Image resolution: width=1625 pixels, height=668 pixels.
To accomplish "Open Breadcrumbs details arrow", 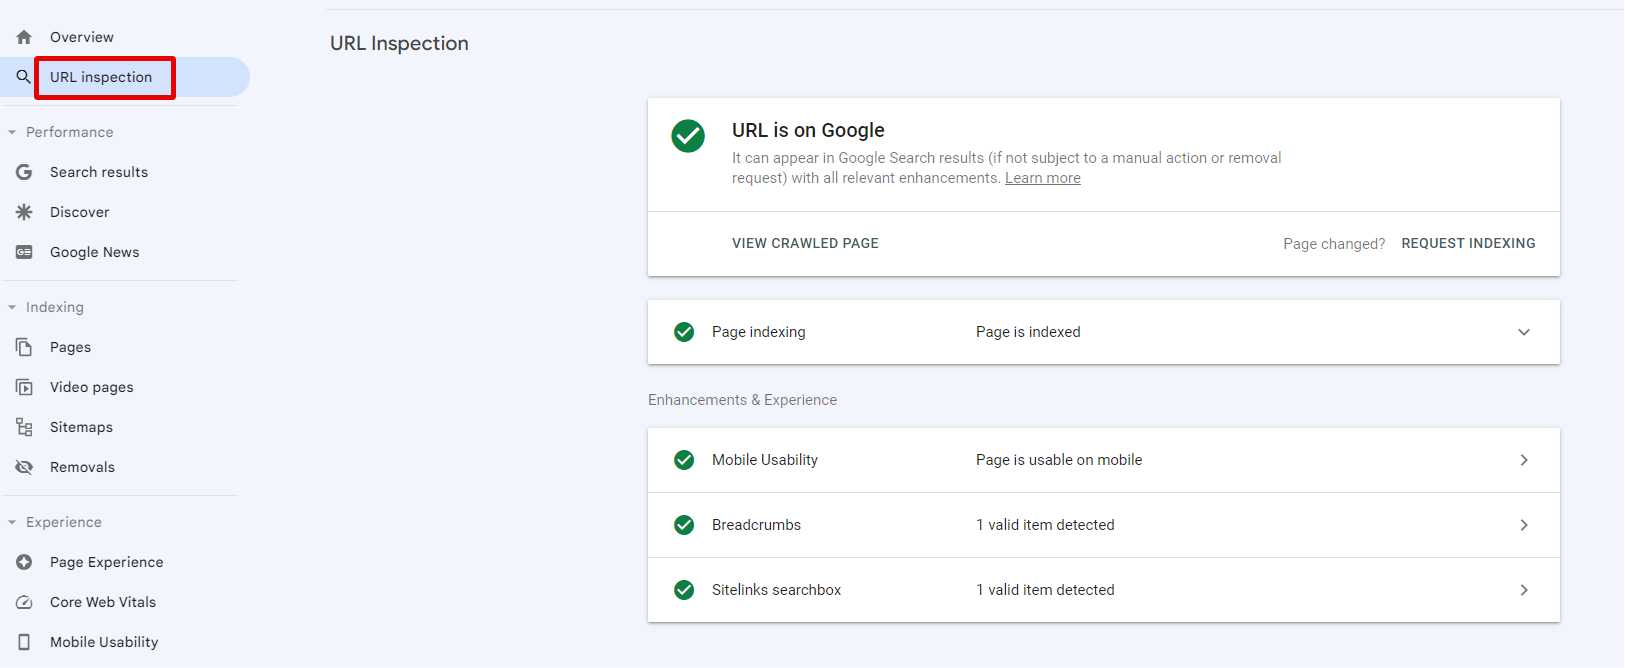I will tap(1524, 525).
